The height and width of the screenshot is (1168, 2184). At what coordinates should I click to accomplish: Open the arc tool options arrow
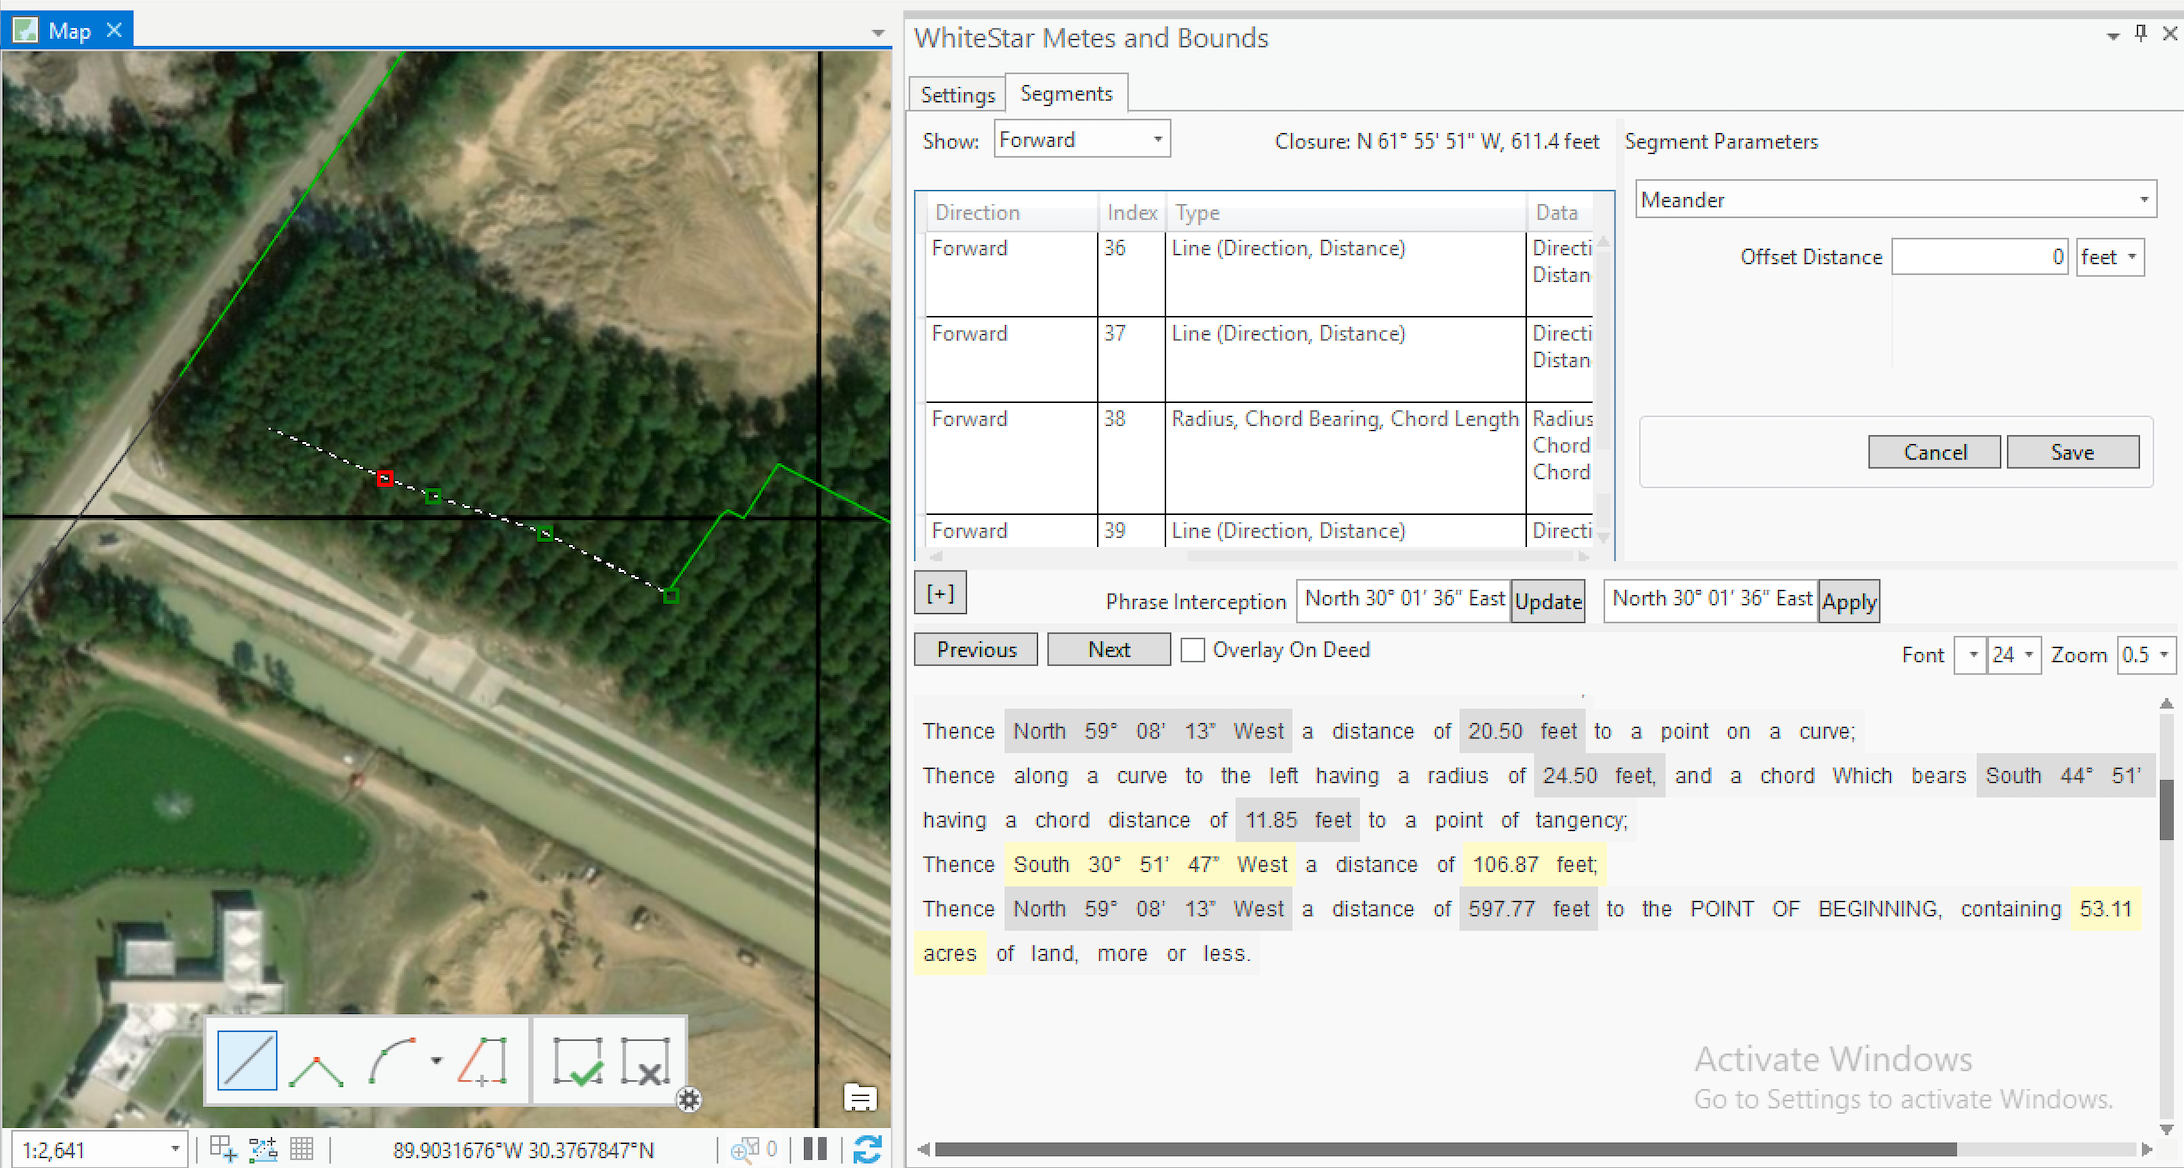pyautogui.click(x=436, y=1060)
